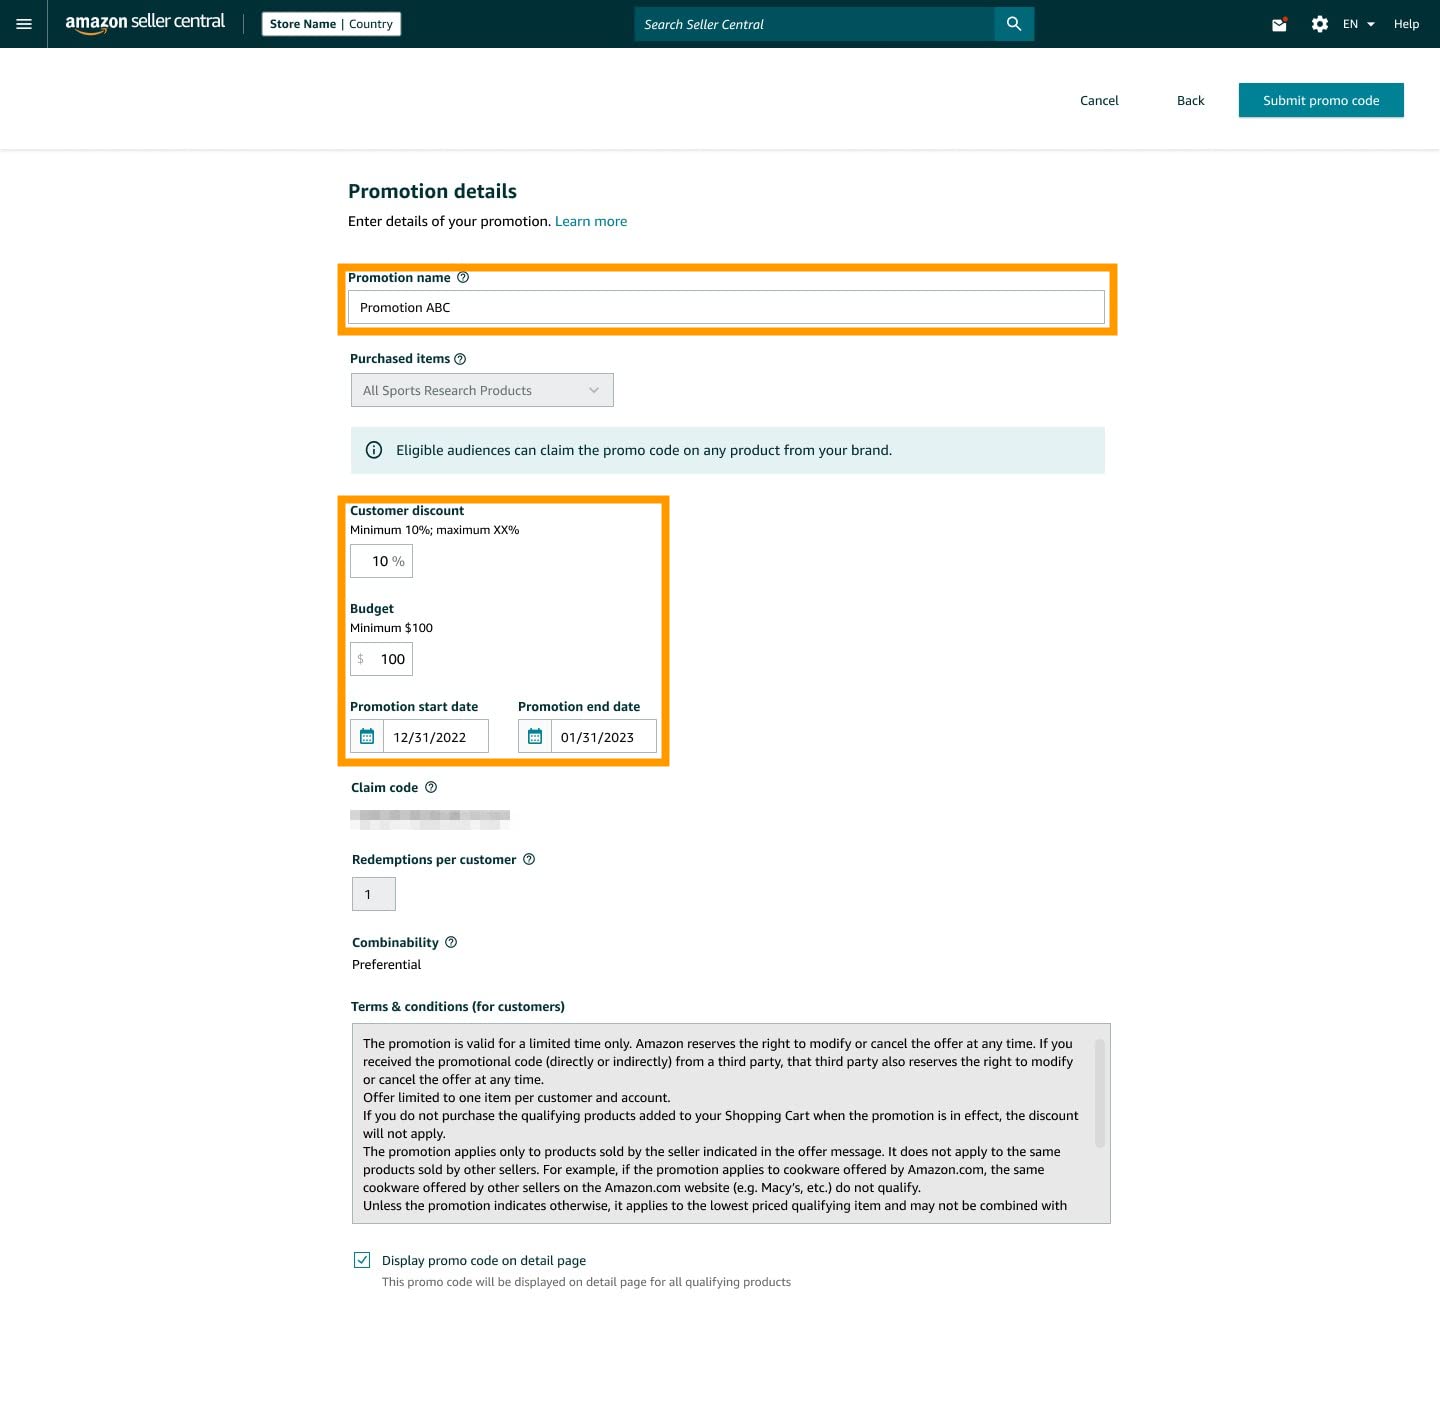
Task: Click the Promotion name text field
Action: pos(726,307)
